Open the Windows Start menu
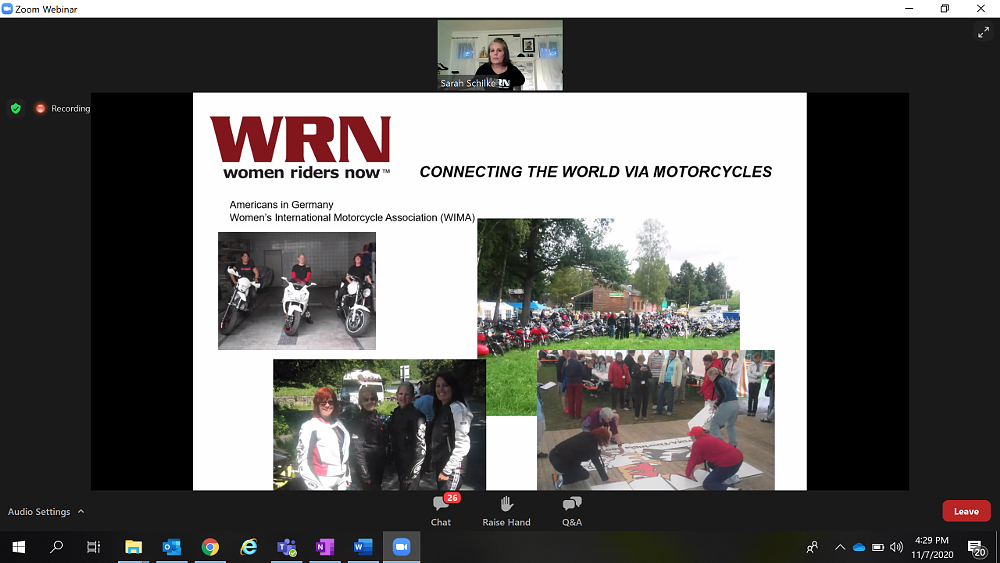 (x=18, y=547)
